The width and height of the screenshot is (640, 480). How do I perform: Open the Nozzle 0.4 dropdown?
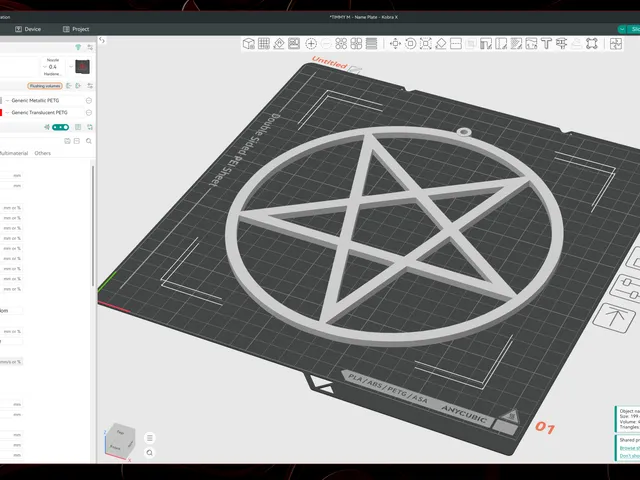coord(53,67)
